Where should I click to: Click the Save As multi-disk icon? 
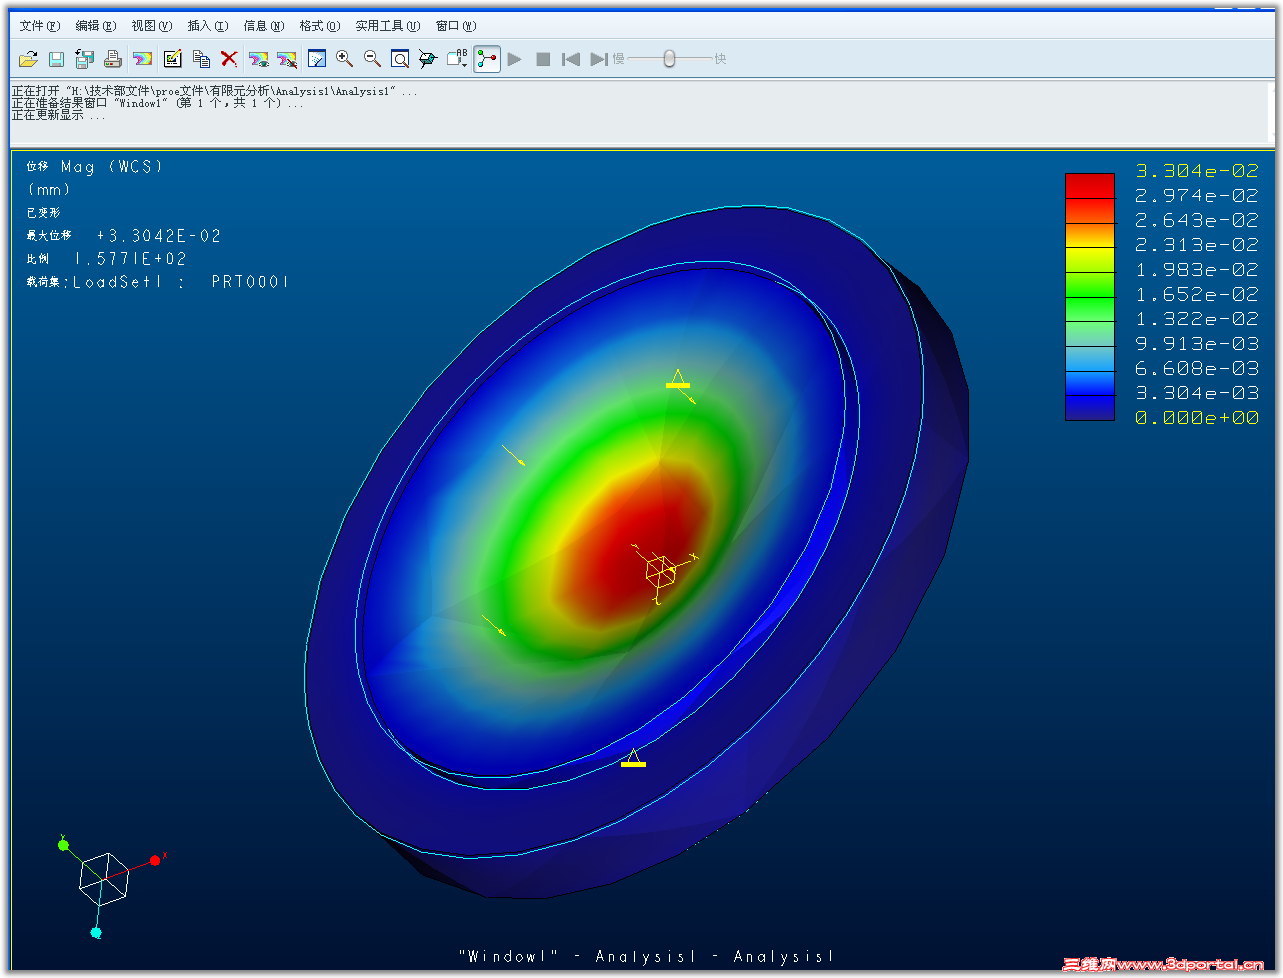[84, 59]
